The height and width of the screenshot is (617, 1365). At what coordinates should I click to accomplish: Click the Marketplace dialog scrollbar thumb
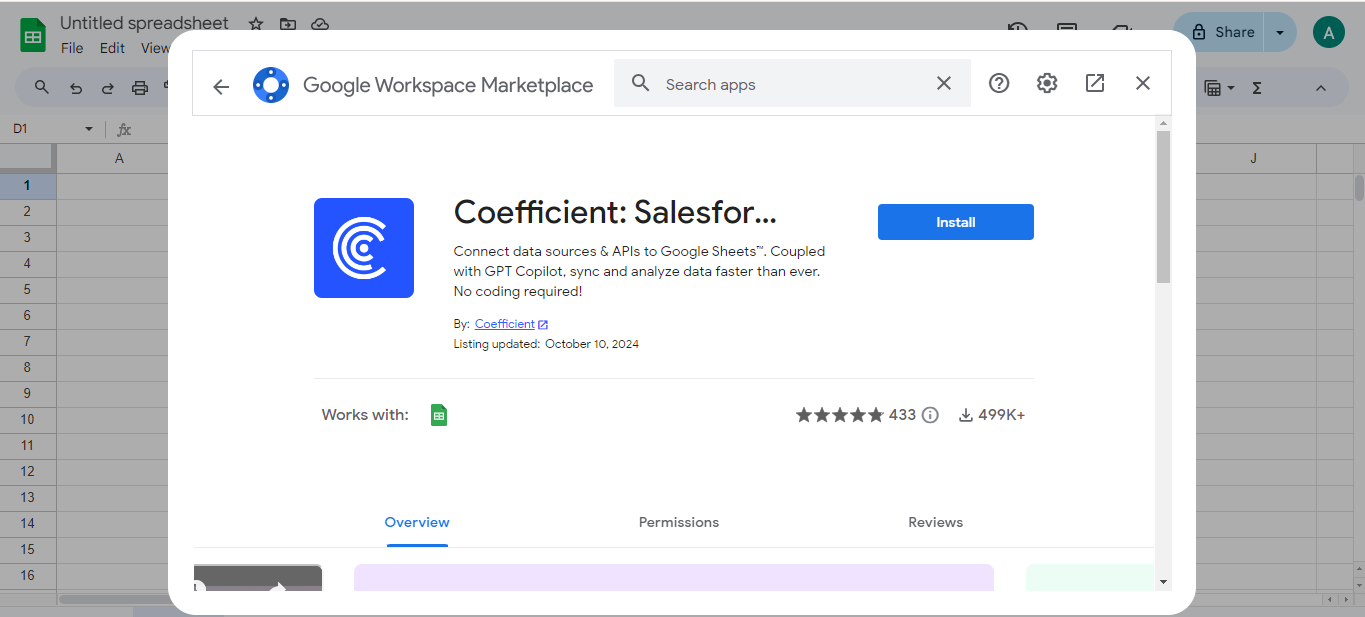[x=1163, y=205]
